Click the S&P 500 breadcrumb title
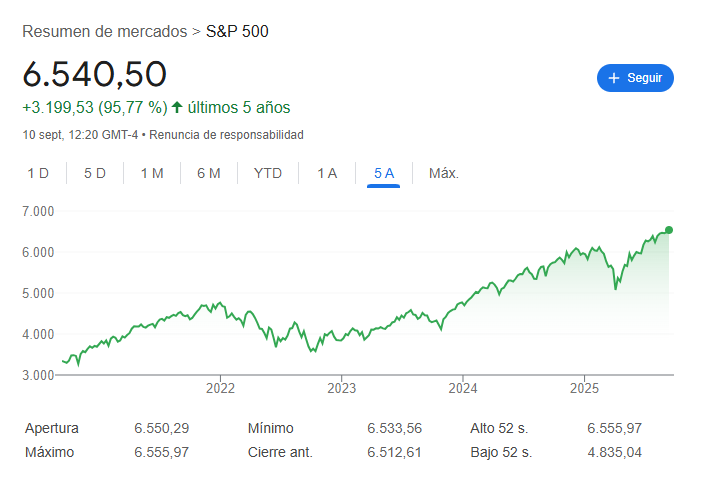This screenshot has height=483, width=704. (237, 31)
